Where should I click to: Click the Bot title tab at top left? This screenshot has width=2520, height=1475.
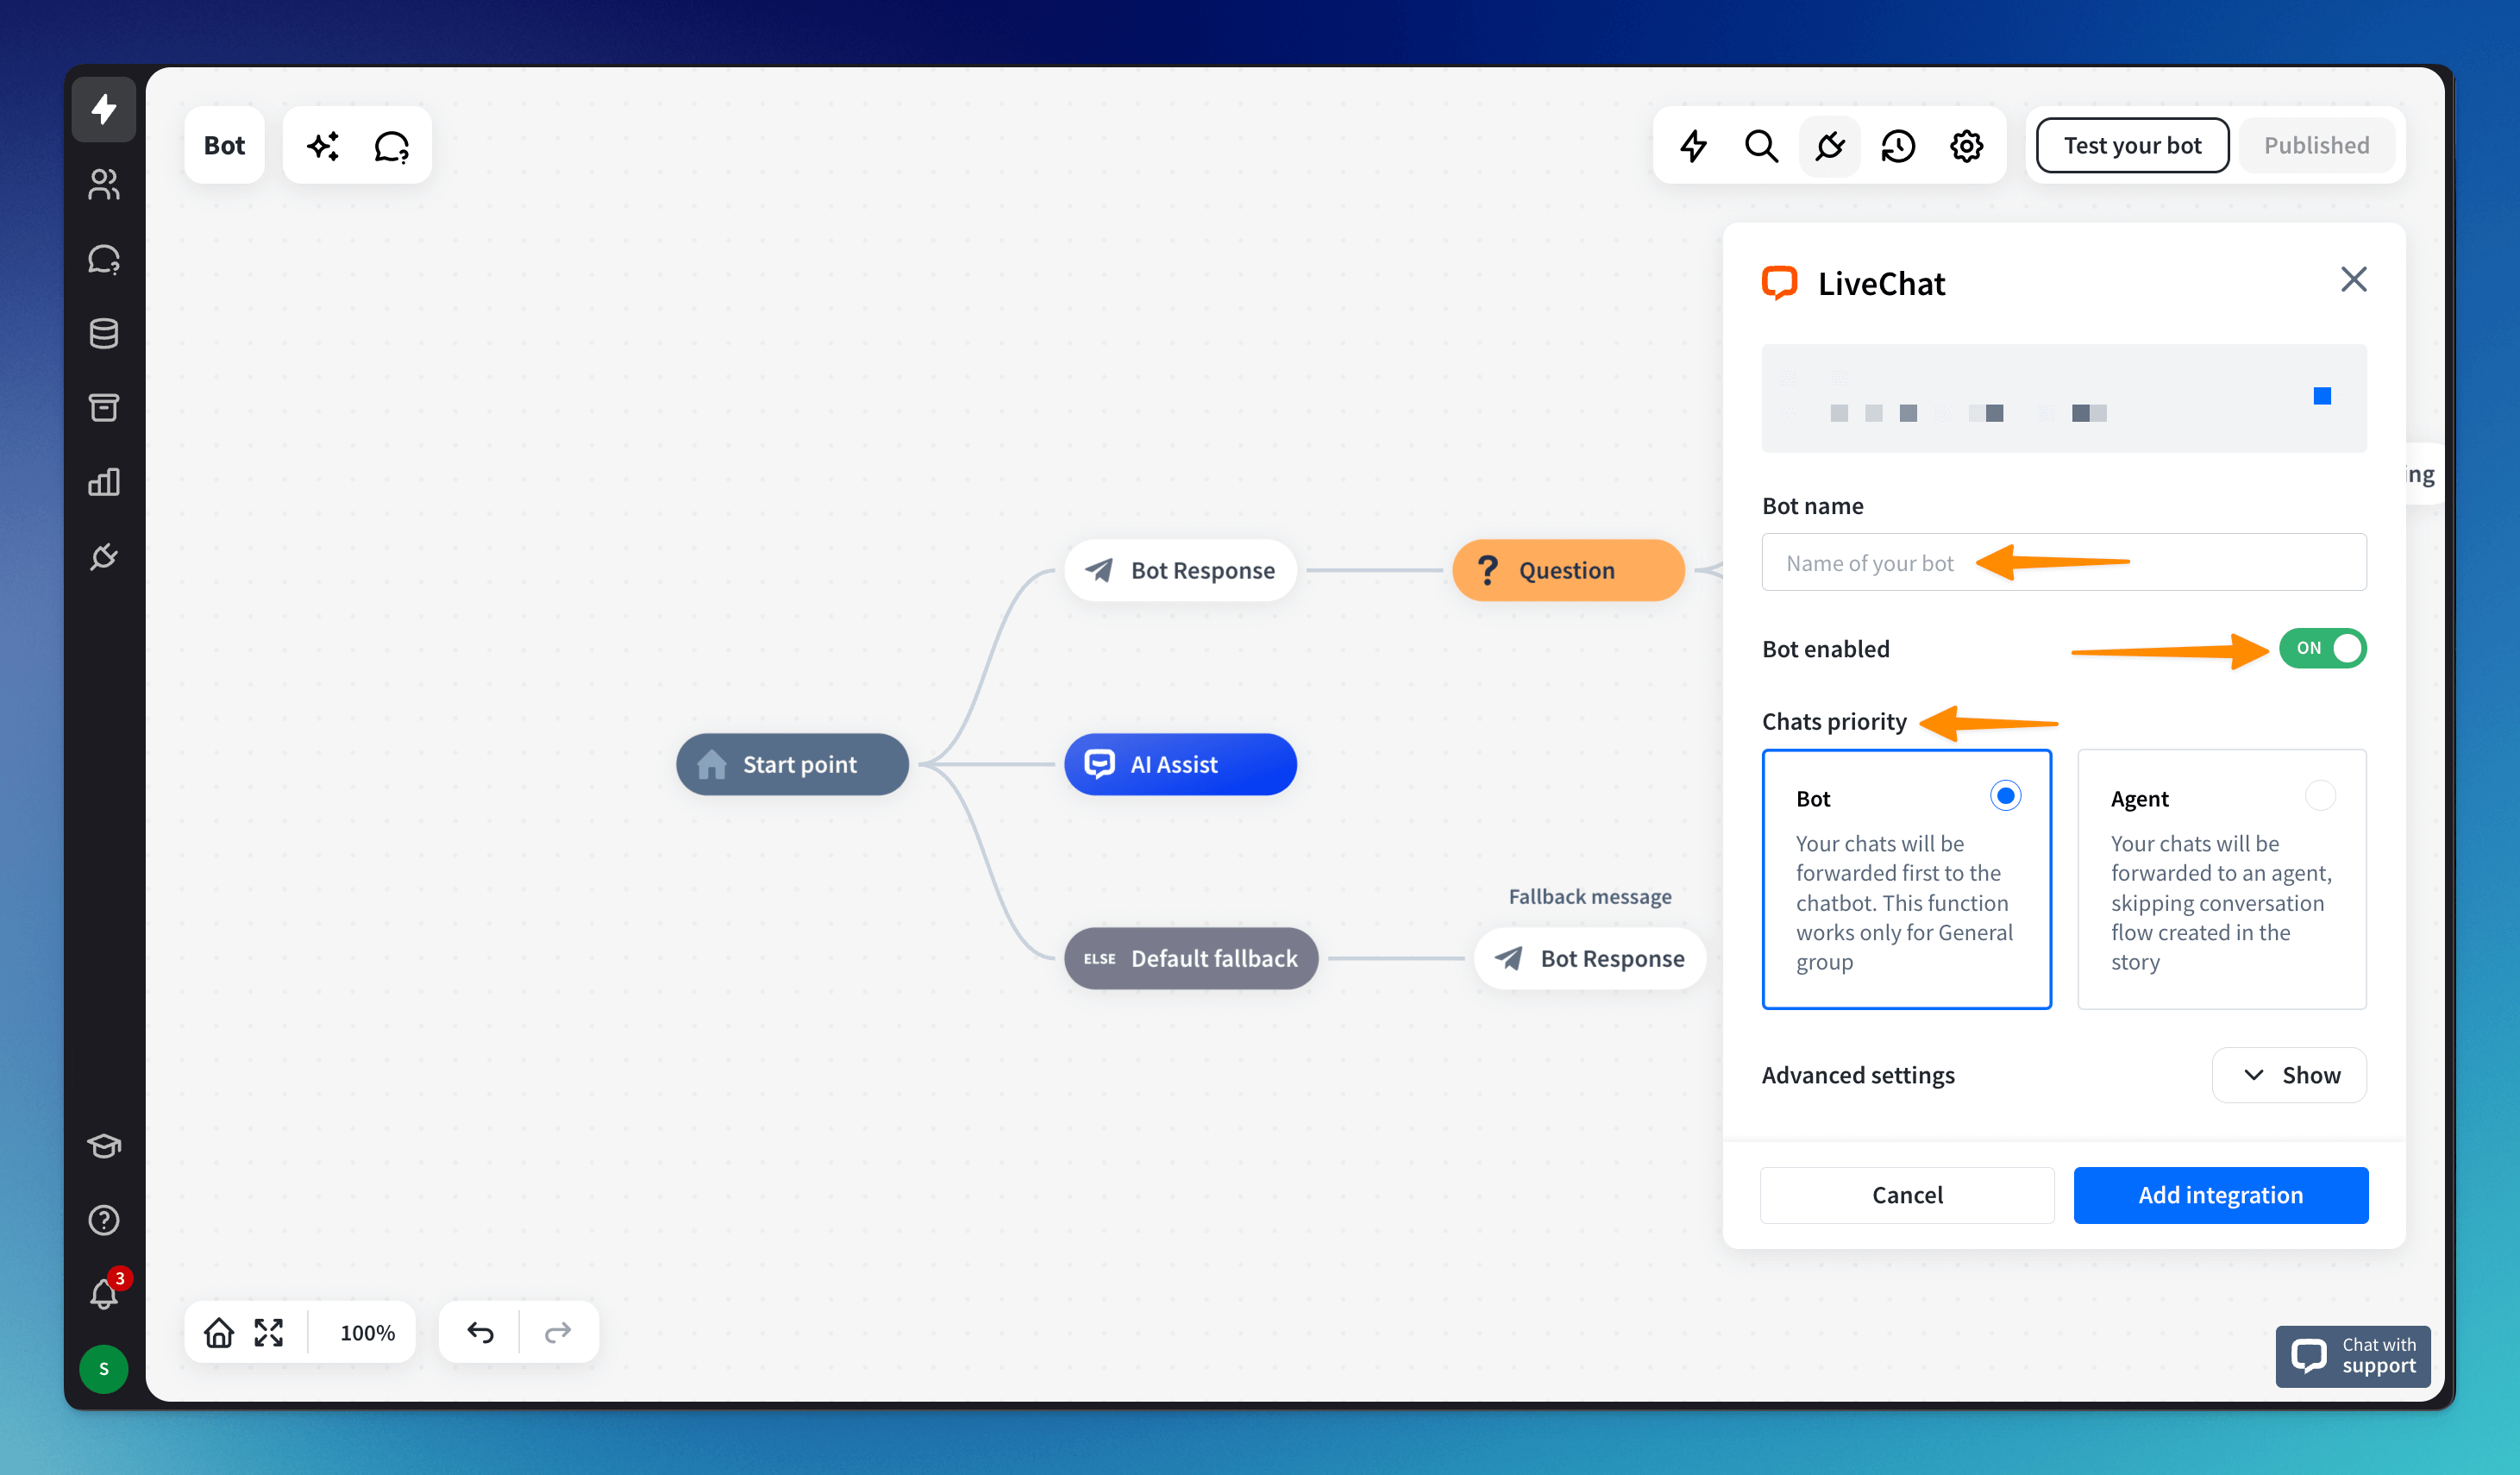[x=224, y=146]
